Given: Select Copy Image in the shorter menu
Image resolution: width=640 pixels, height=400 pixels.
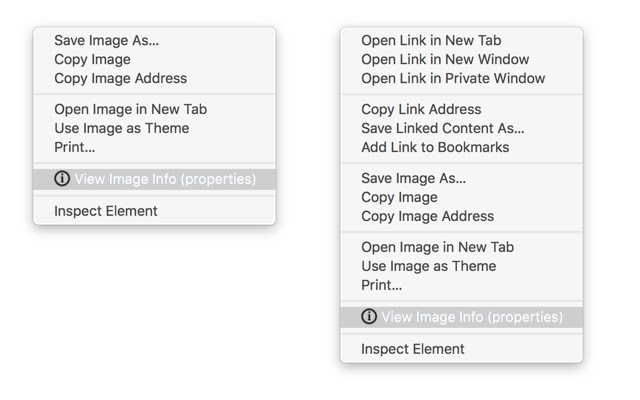Looking at the screenshot, I should [92, 59].
